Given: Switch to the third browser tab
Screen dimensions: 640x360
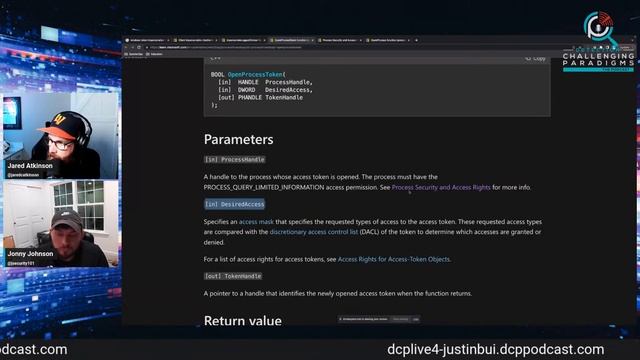Looking at the screenshot, I should click(x=243, y=40).
